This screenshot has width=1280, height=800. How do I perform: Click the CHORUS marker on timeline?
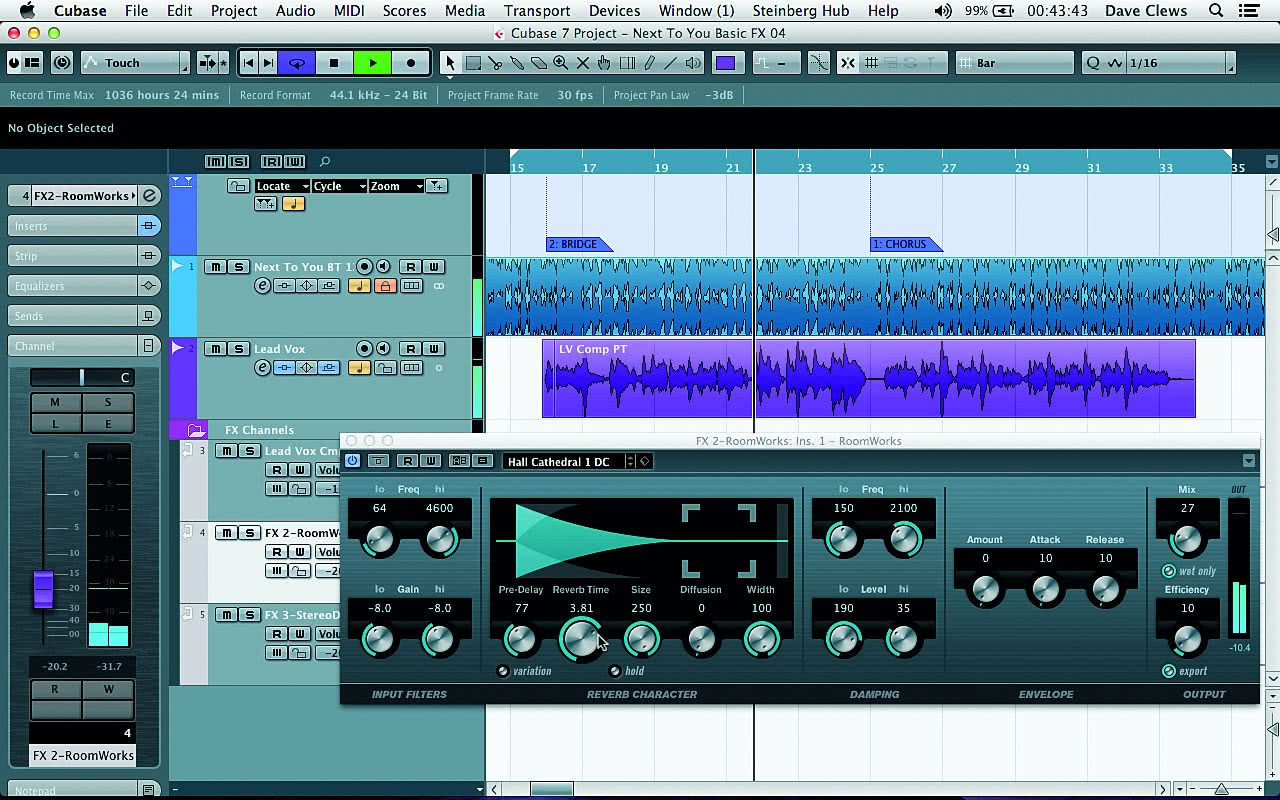click(905, 244)
